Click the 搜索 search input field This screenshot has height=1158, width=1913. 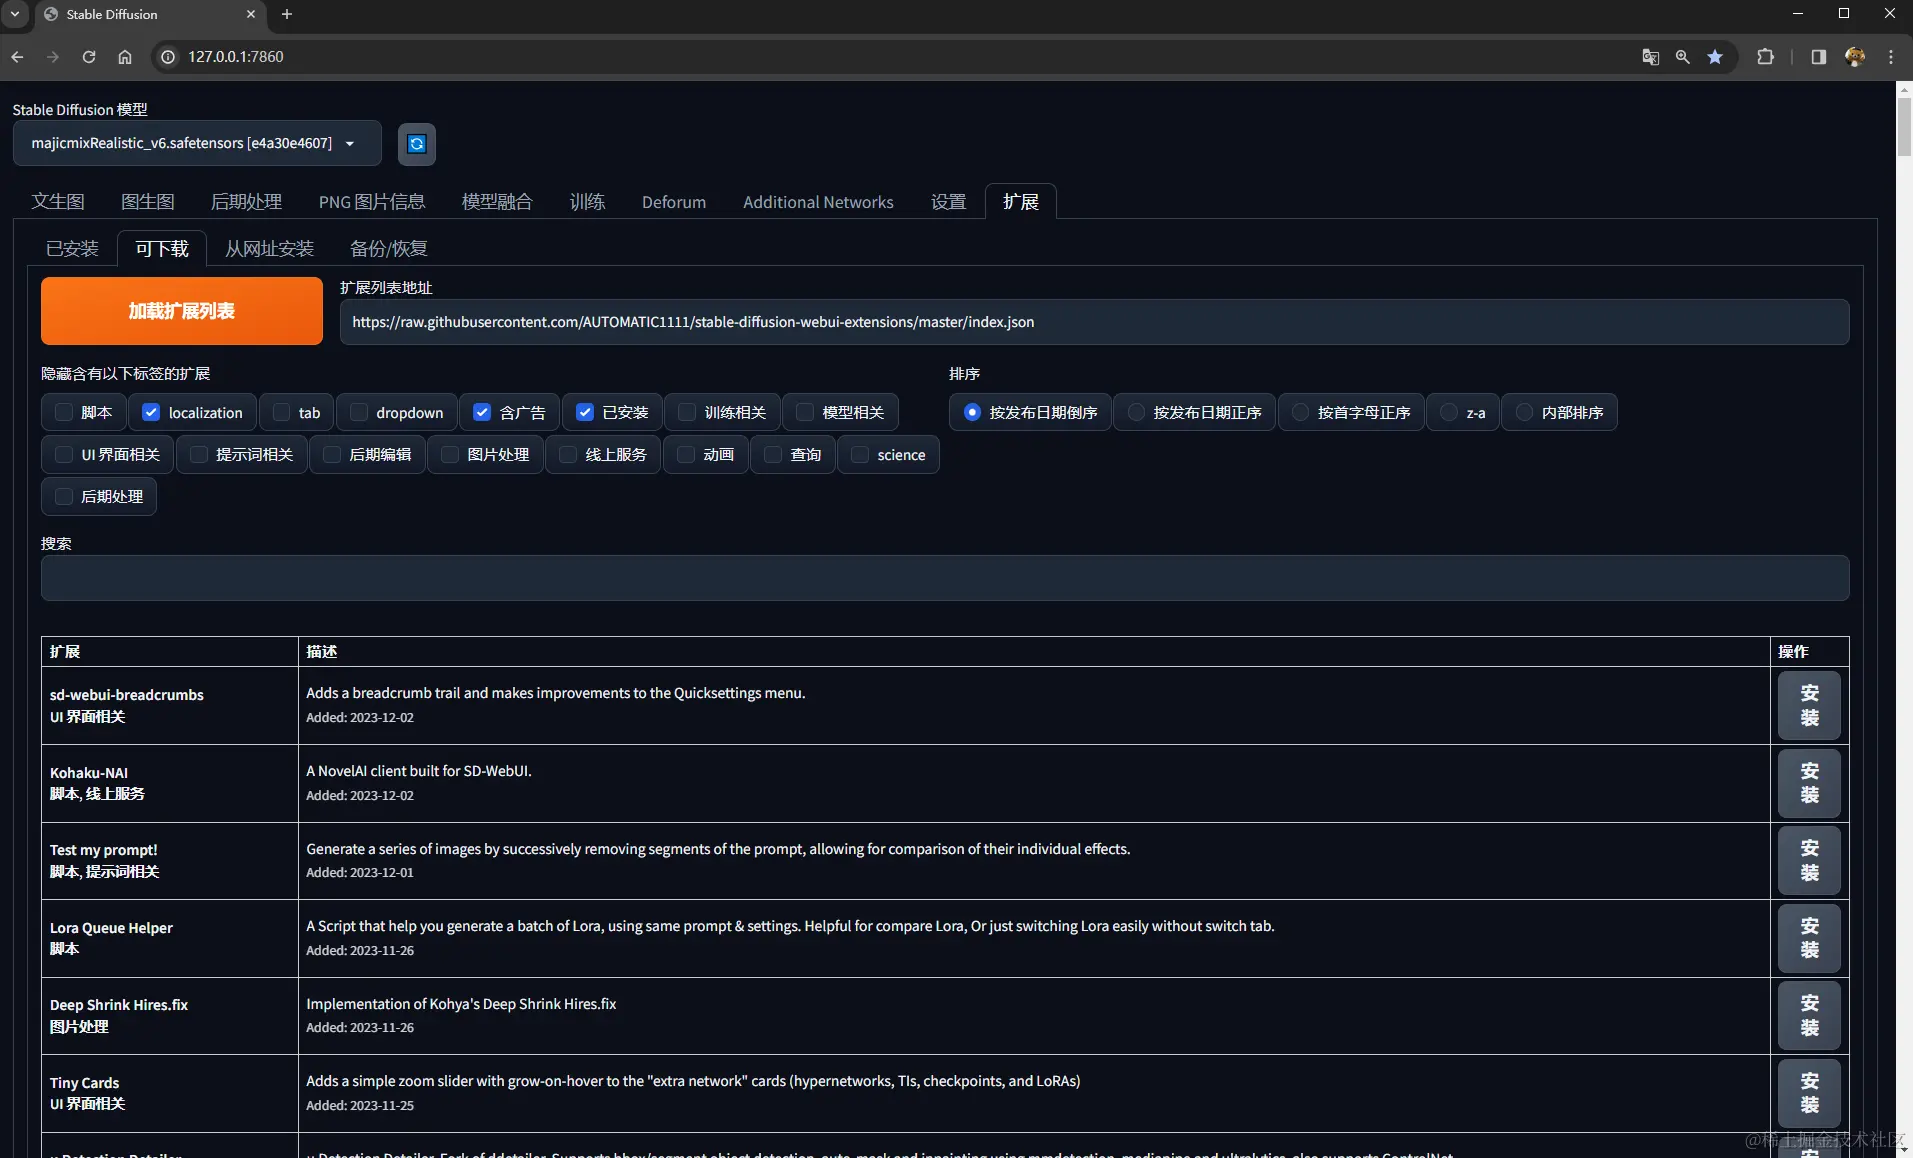point(945,578)
